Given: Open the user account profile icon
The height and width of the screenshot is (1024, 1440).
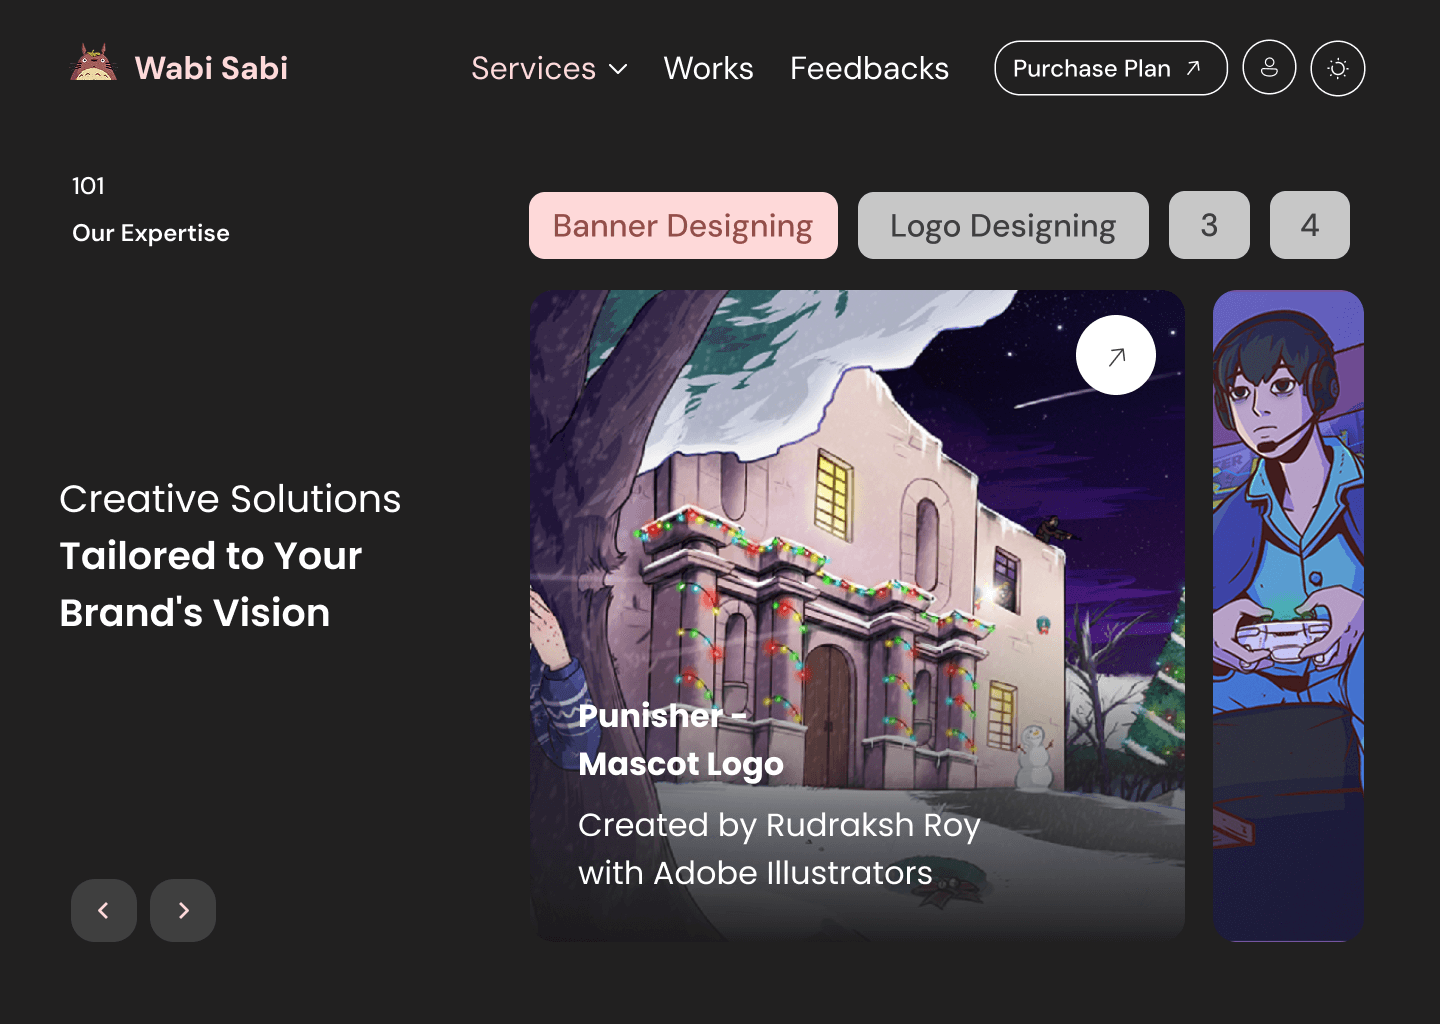Looking at the screenshot, I should [x=1269, y=68].
